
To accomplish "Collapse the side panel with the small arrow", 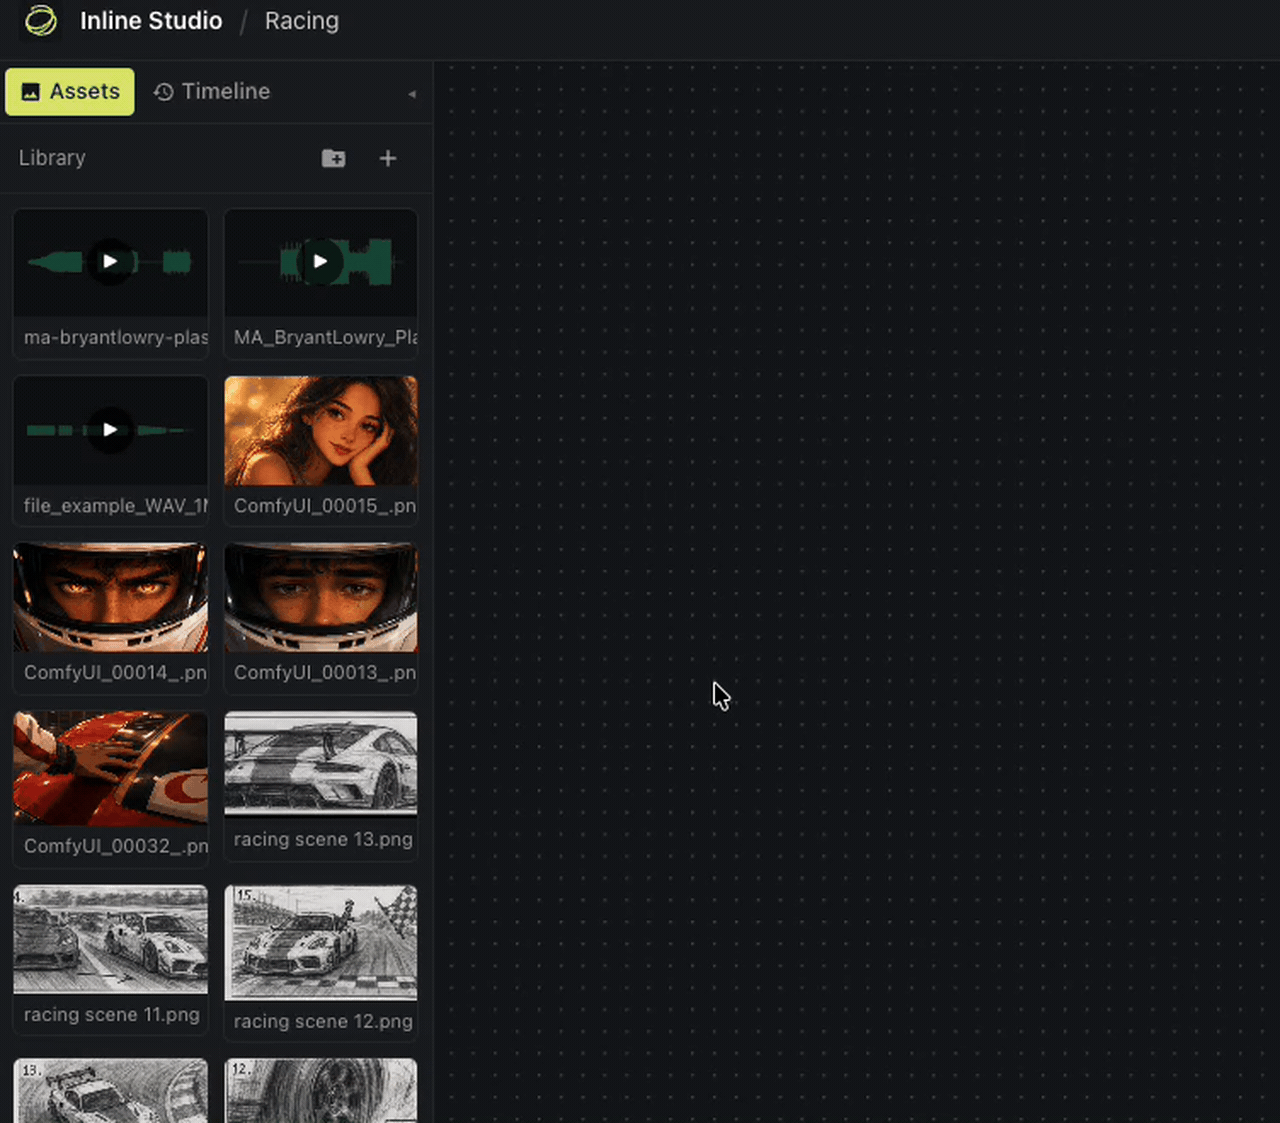I will (x=412, y=94).
